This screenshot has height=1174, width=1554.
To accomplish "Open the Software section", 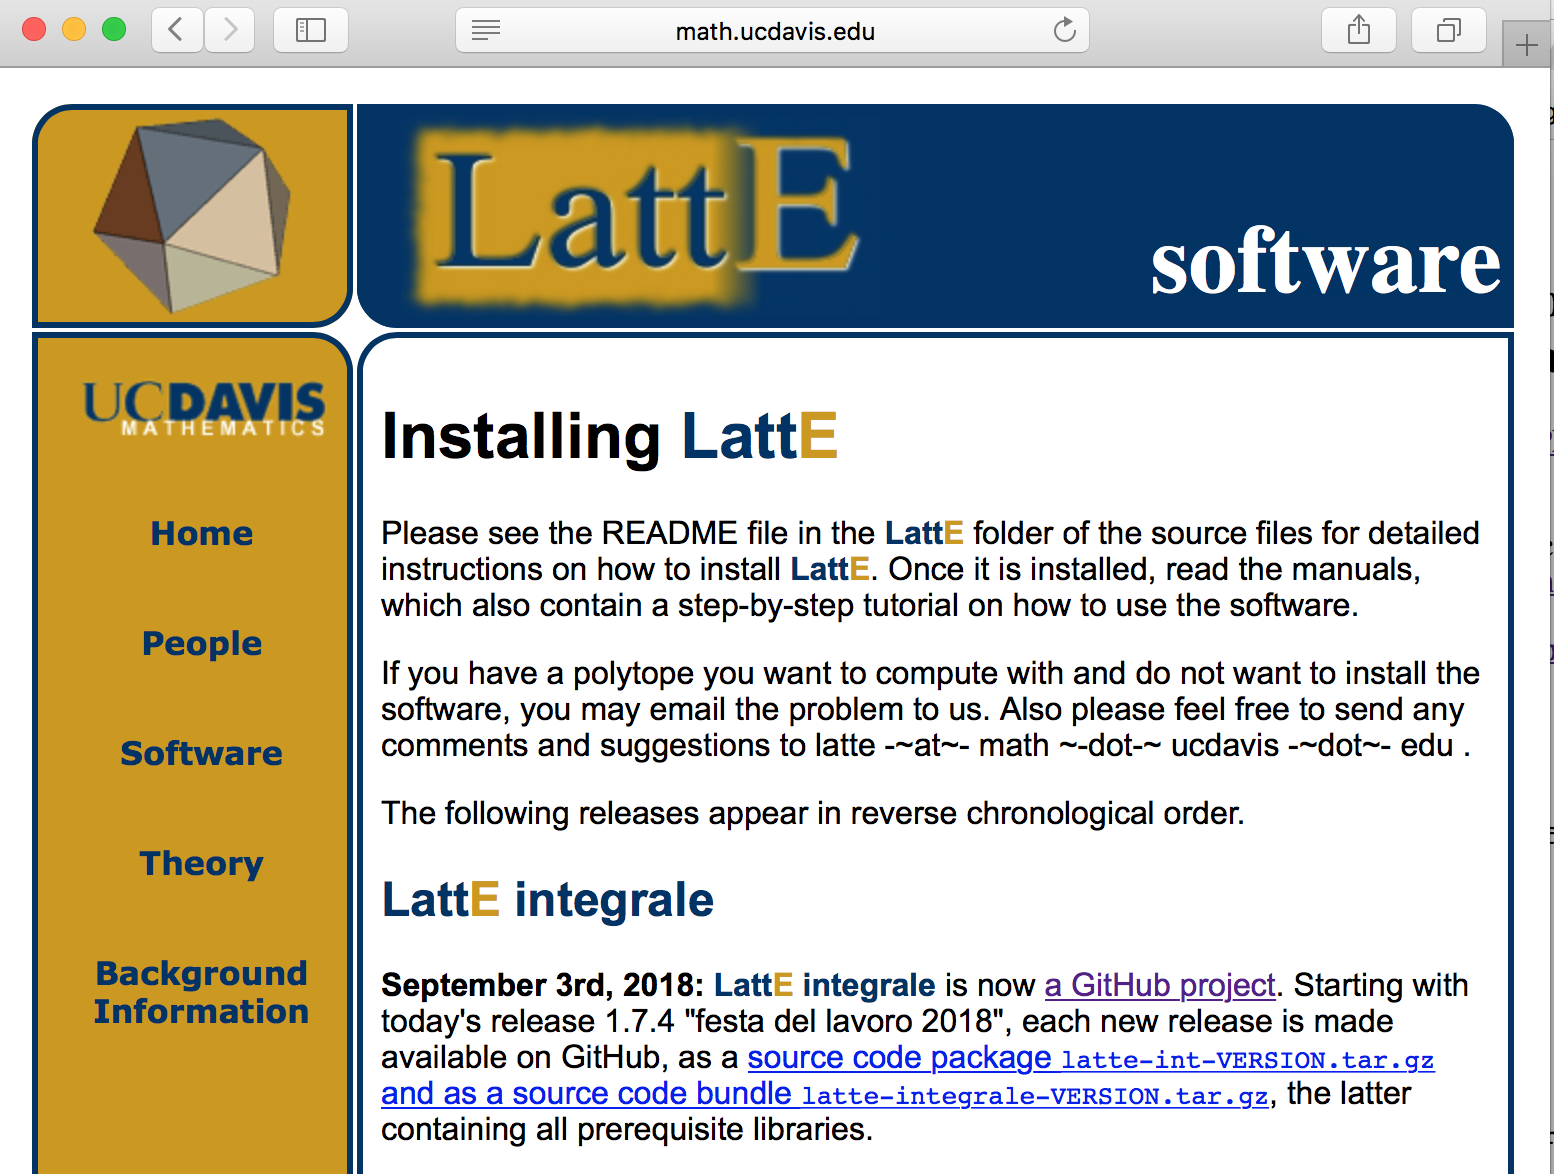I will coord(202,753).
